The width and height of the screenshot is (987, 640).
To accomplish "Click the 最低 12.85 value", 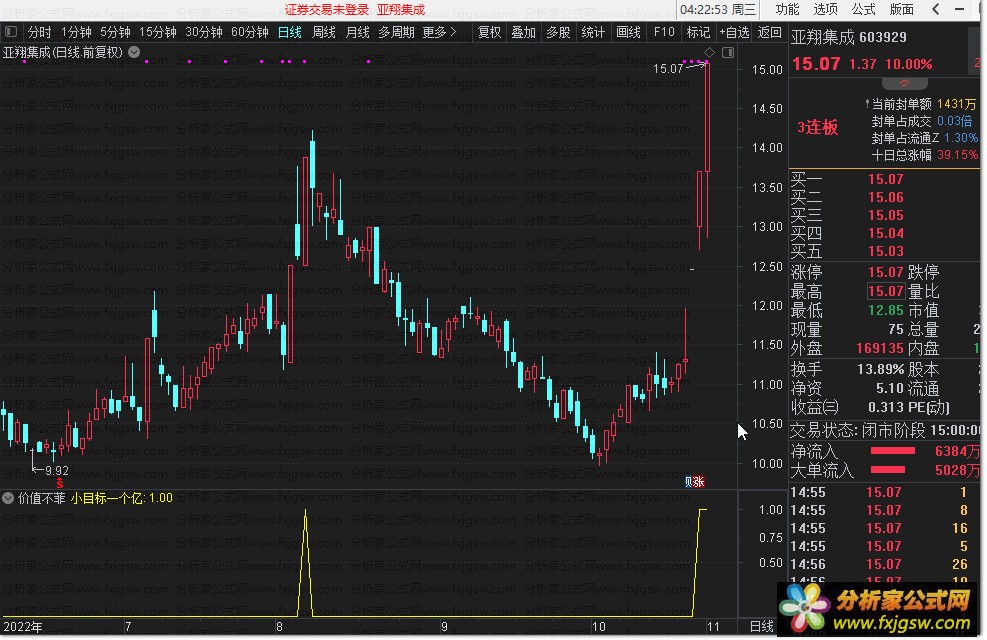I will 886,310.
